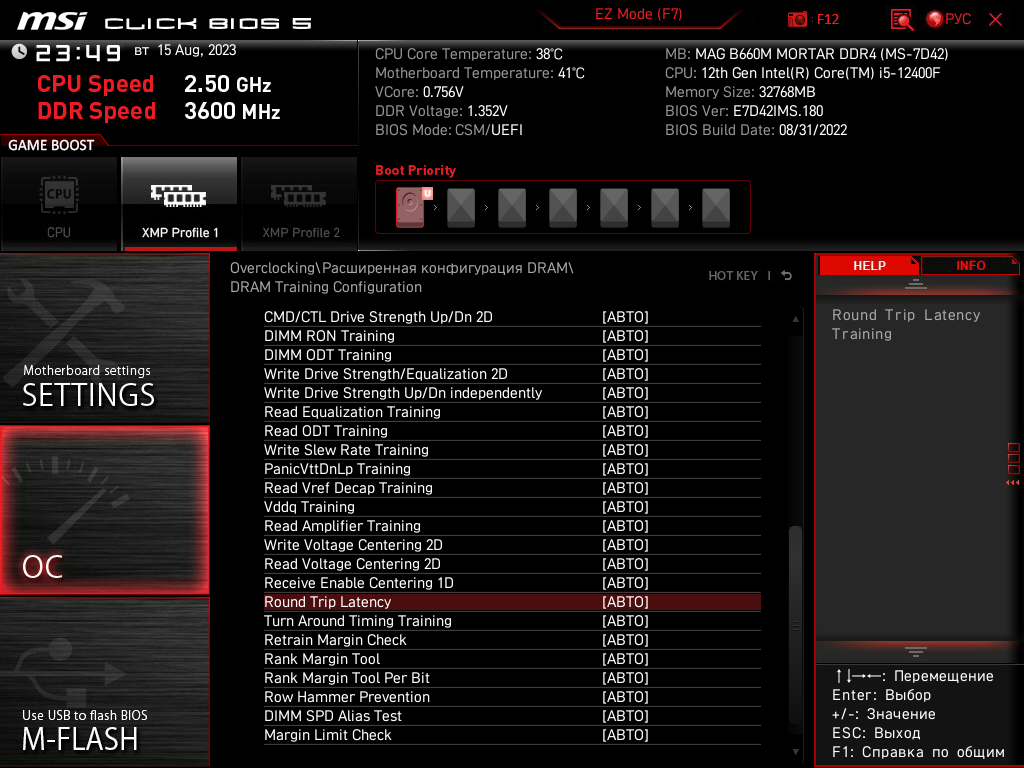This screenshot has width=1024, height=768.
Task: Click the BIOS Ver E7D42IMS.180 text
Action: [744, 111]
